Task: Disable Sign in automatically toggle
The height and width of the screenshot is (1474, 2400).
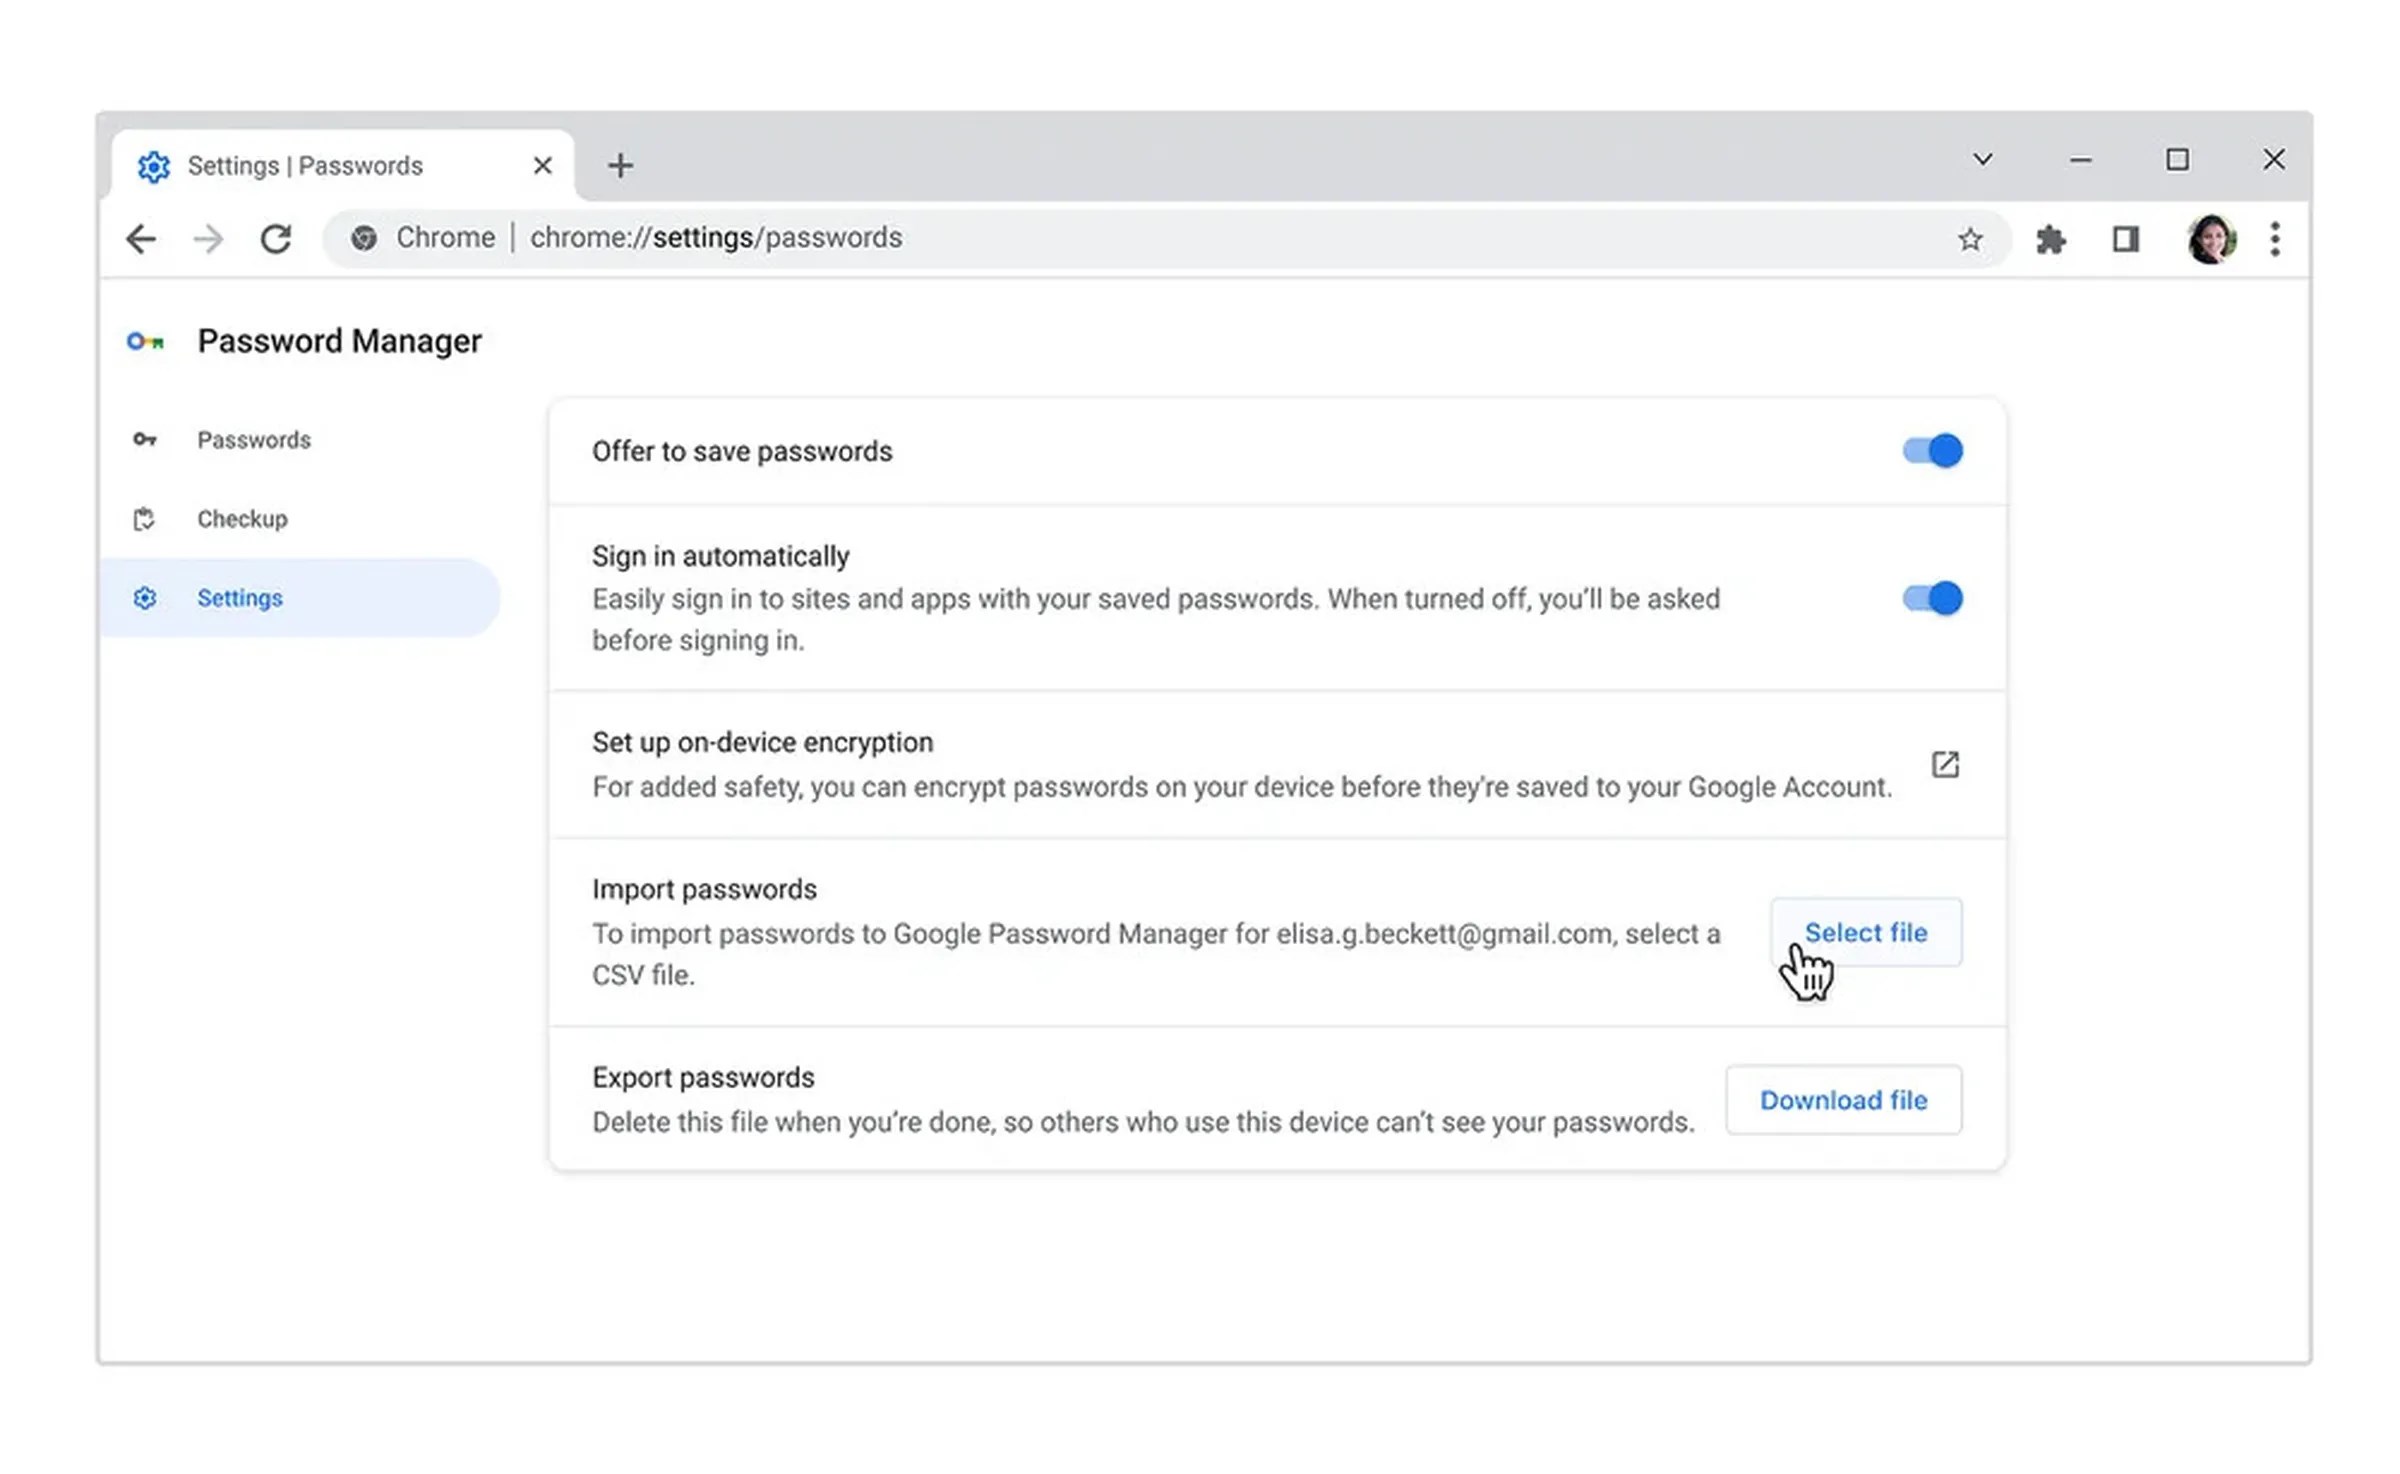Action: coord(1932,598)
